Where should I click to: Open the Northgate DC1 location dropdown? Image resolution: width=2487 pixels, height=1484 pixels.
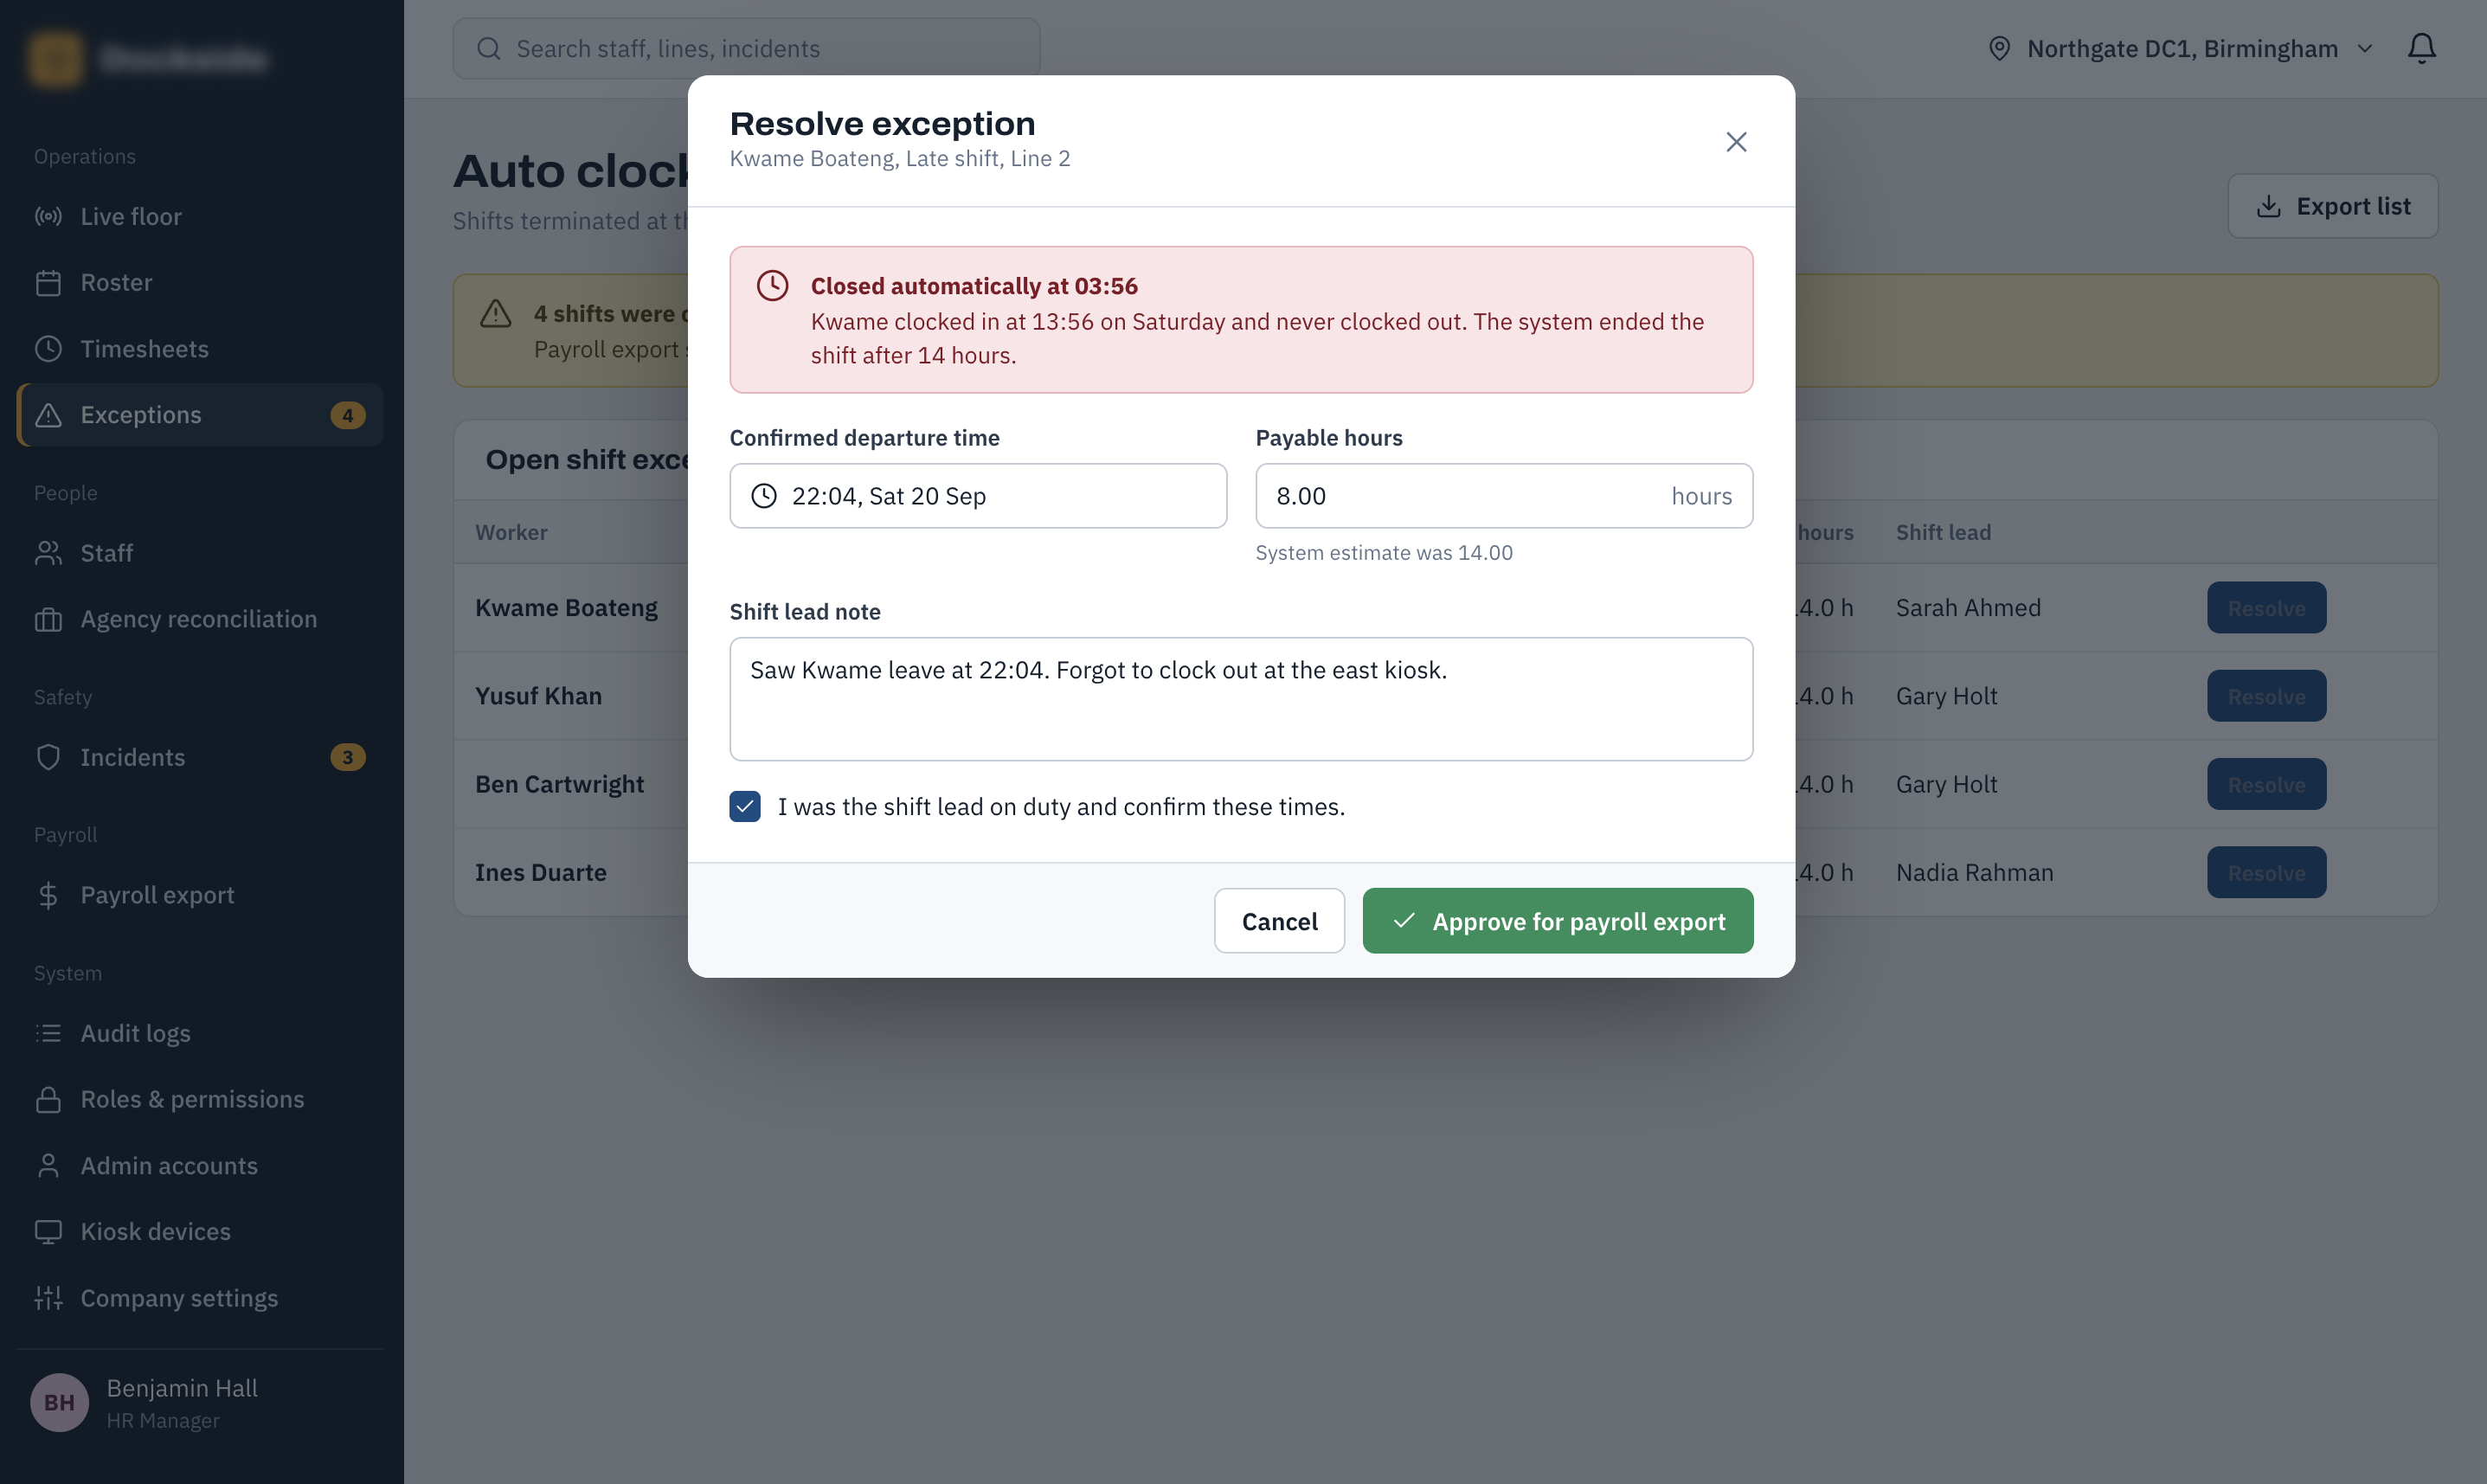click(2180, 48)
